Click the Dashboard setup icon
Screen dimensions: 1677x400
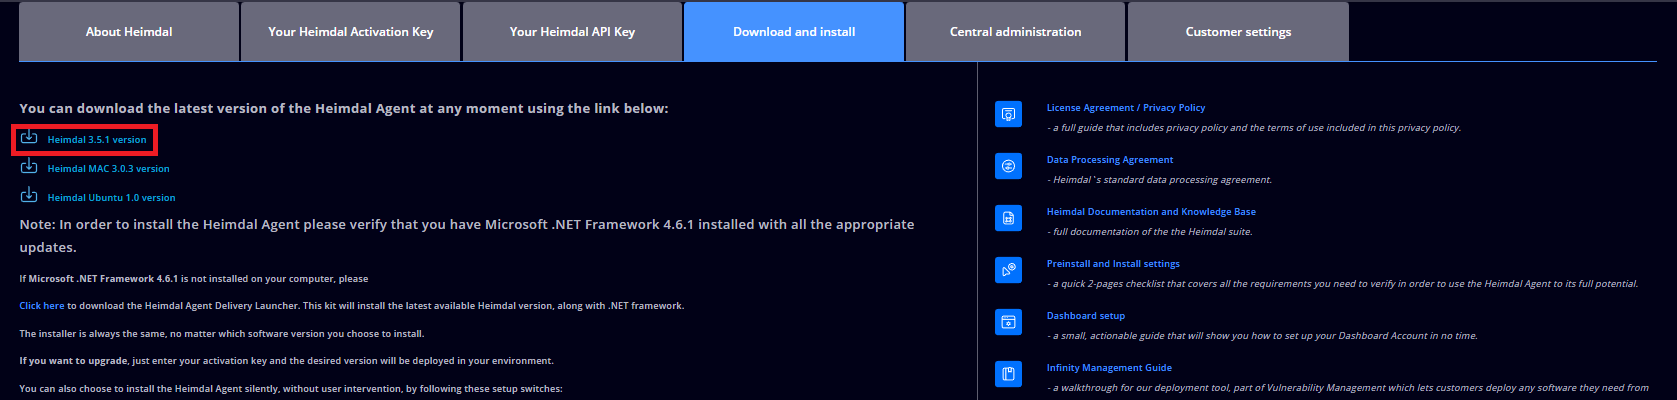pyautogui.click(x=1008, y=322)
